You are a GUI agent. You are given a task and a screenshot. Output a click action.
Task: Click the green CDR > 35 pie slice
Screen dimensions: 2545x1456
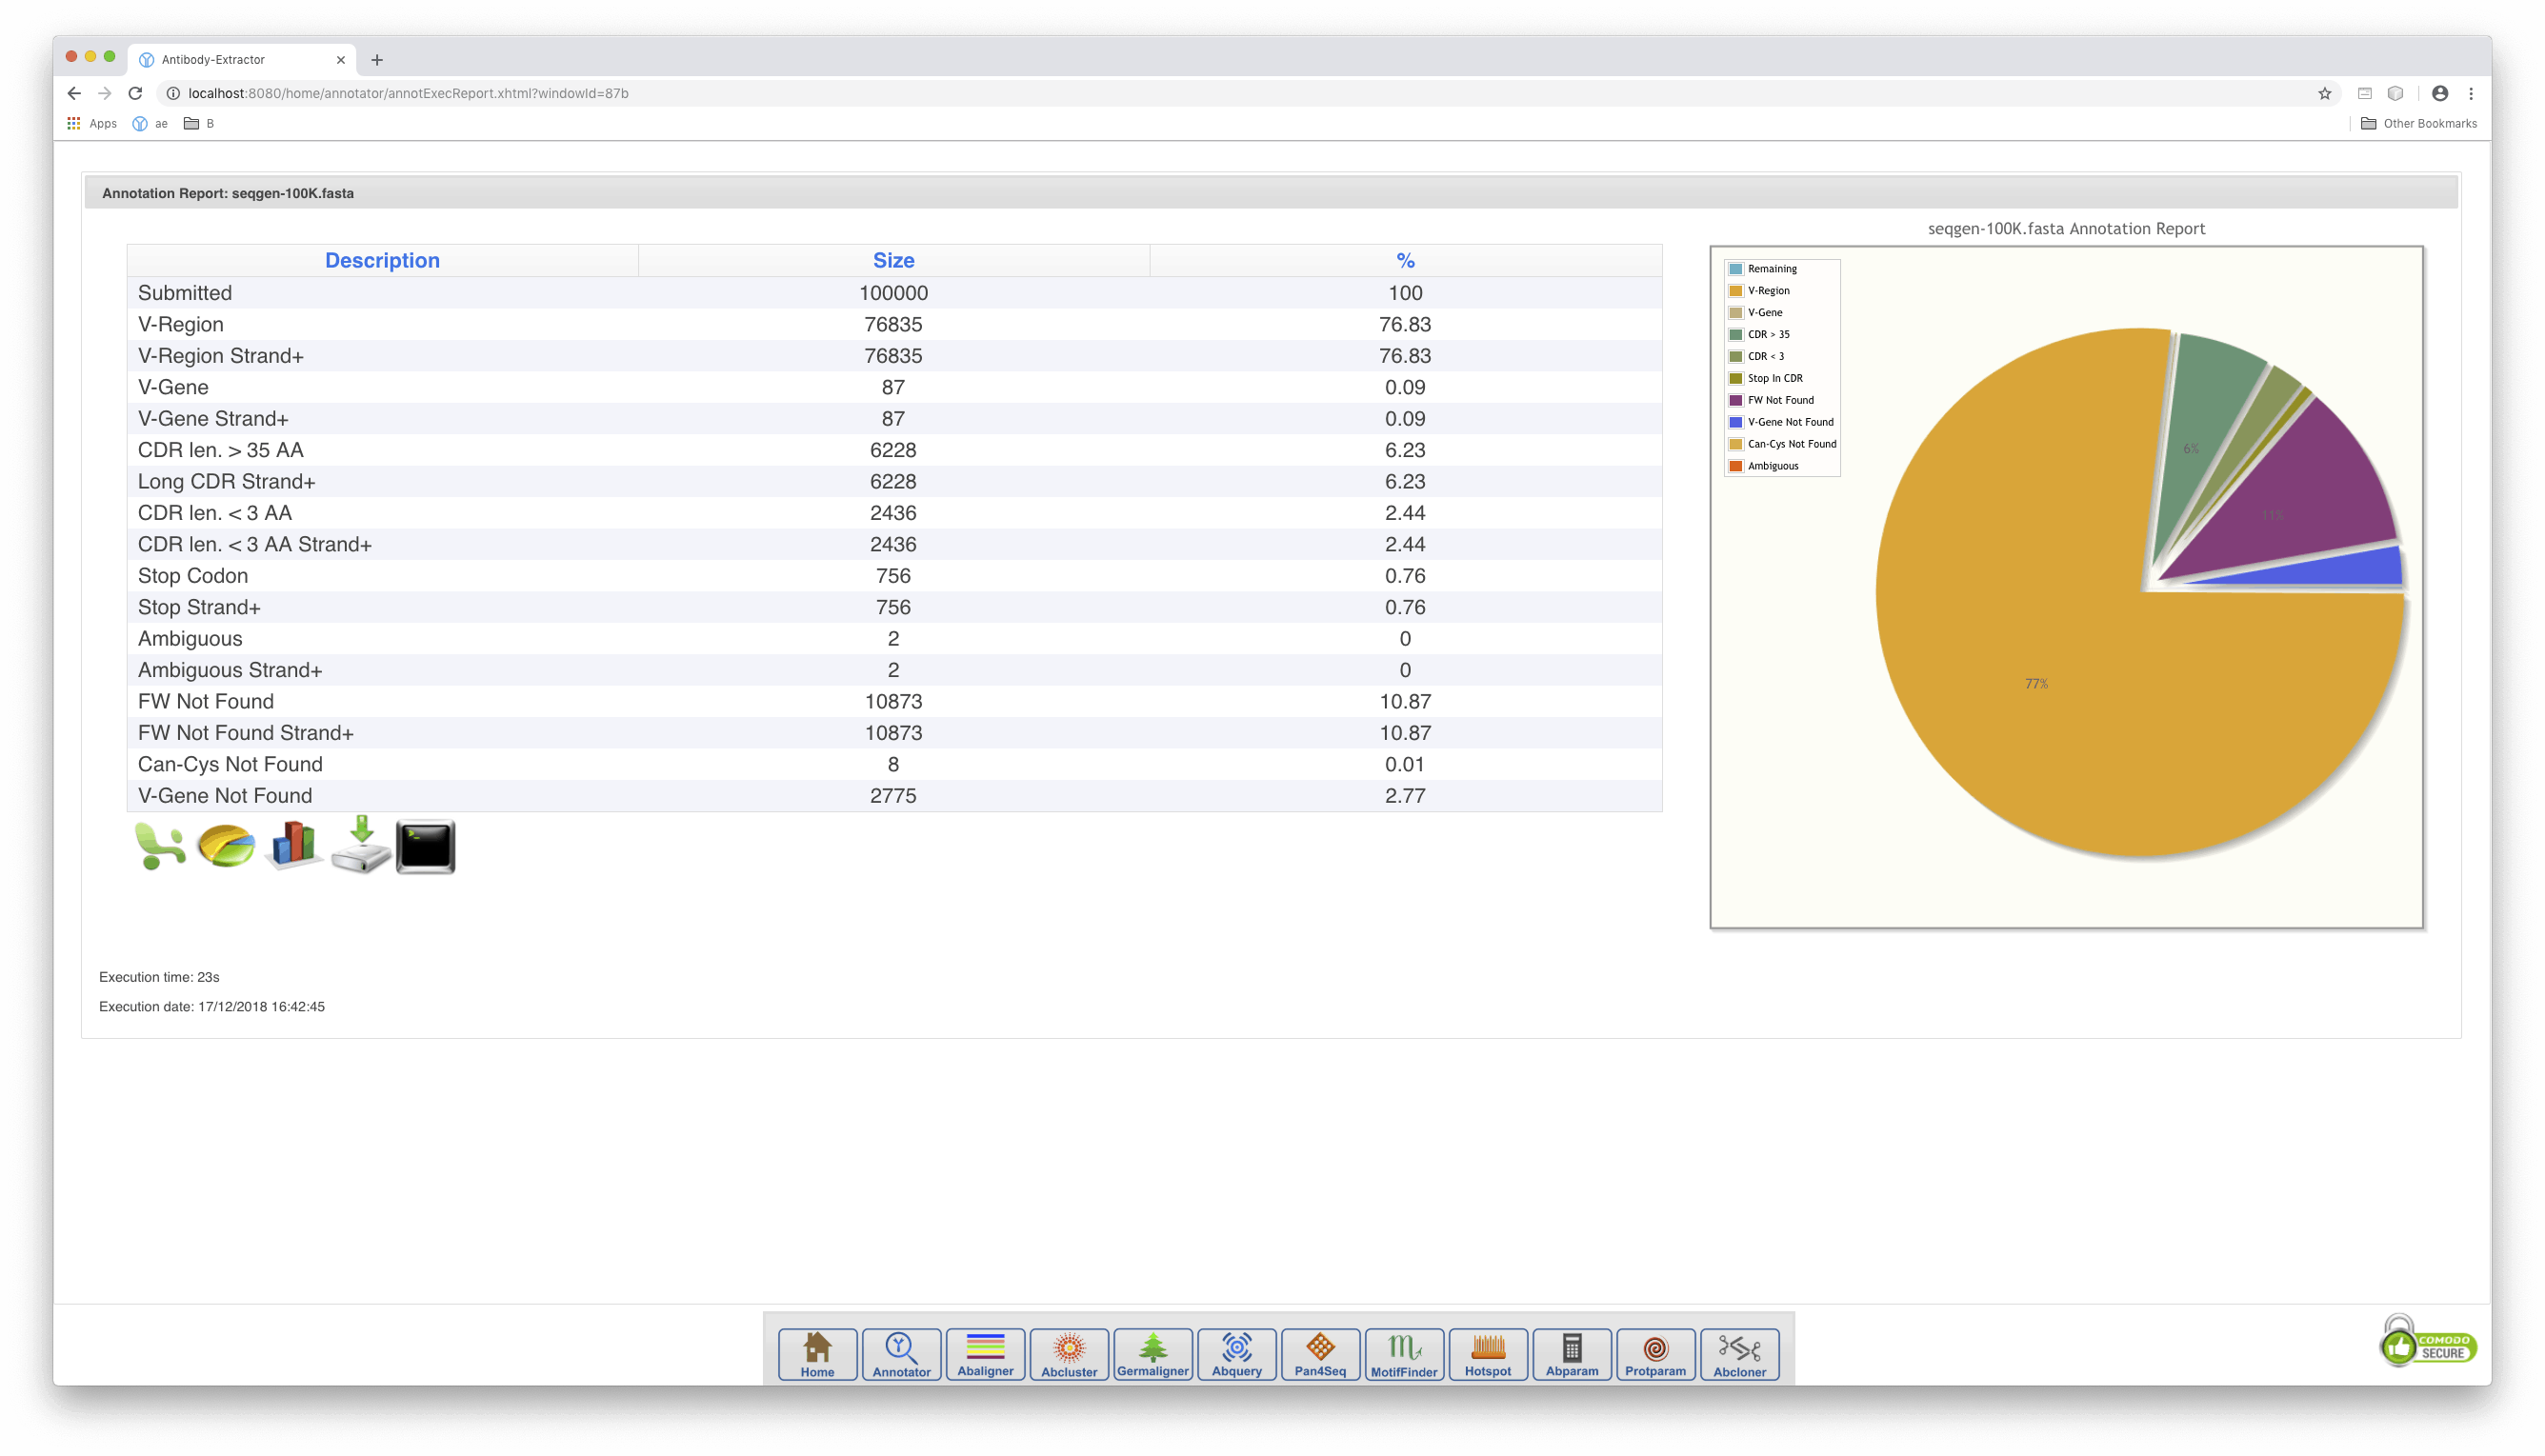[2205, 430]
